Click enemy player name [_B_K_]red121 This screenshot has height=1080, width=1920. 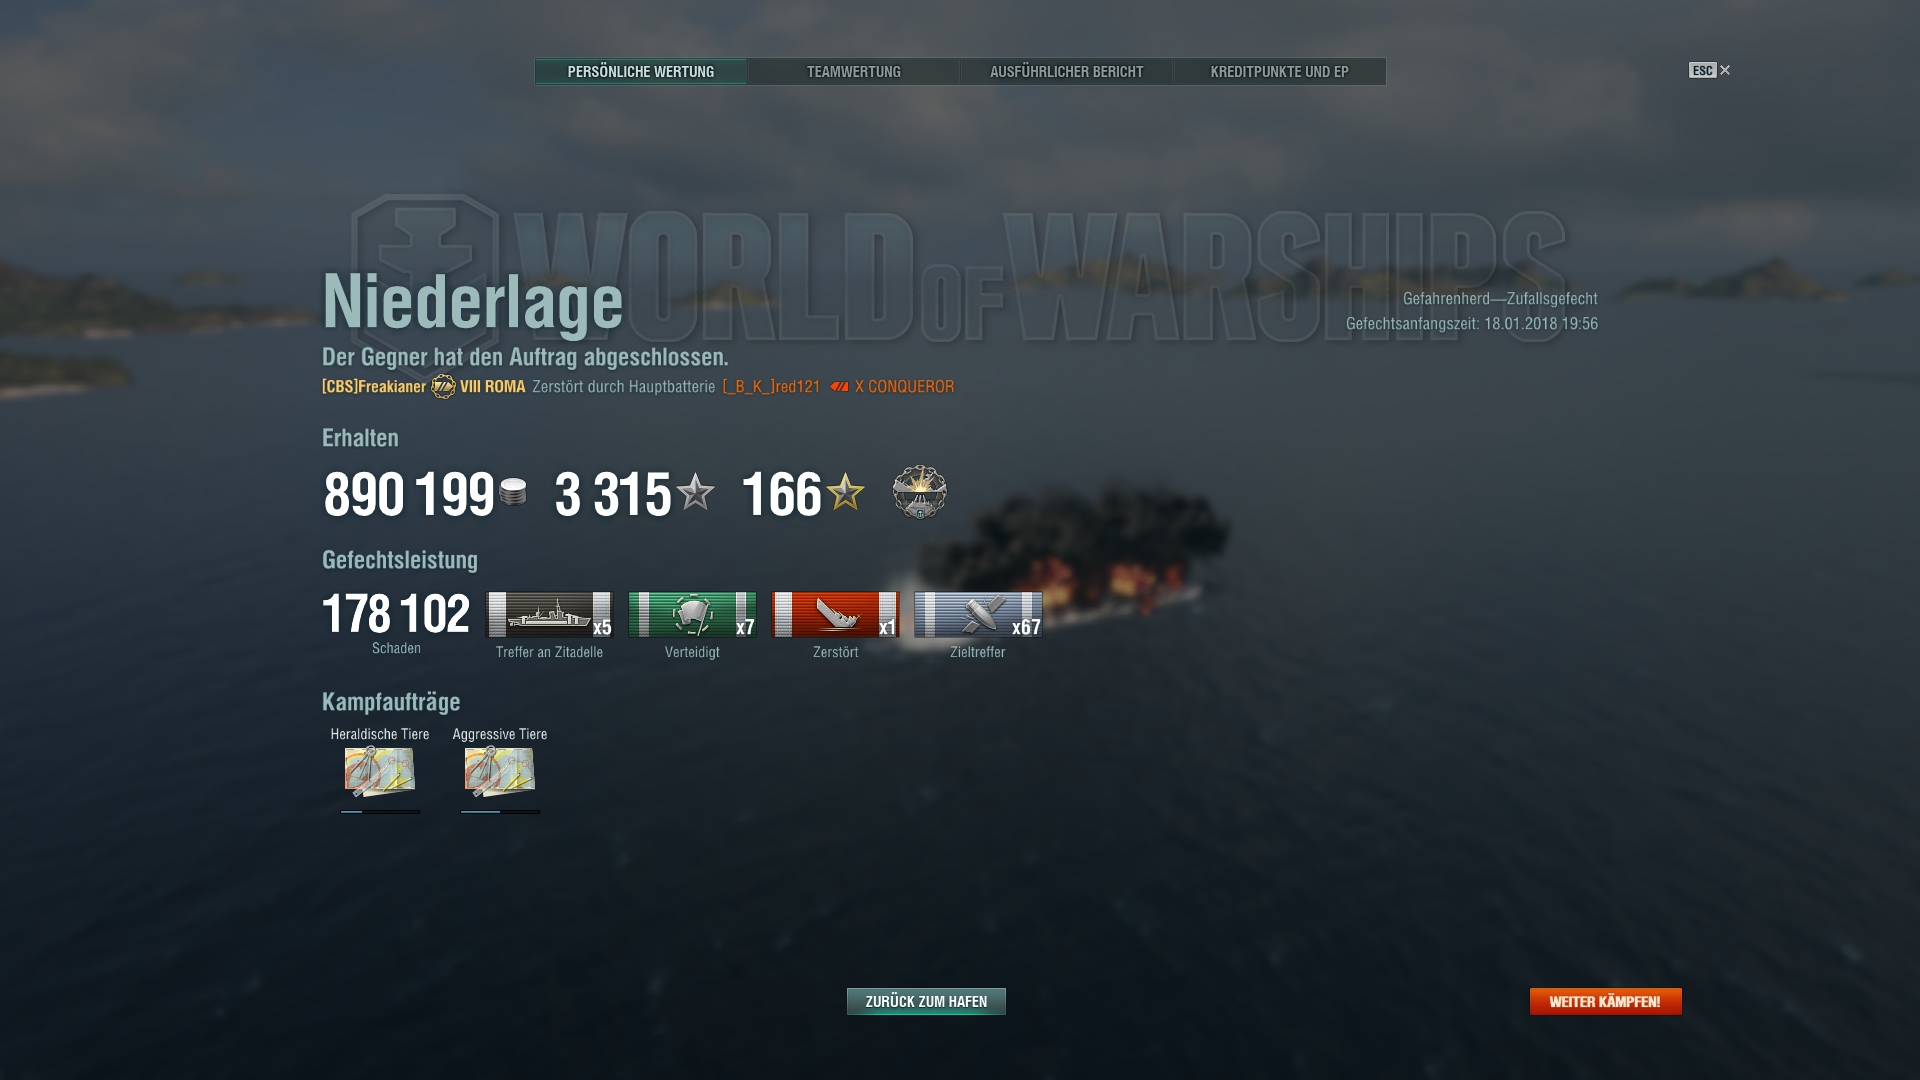click(x=771, y=387)
